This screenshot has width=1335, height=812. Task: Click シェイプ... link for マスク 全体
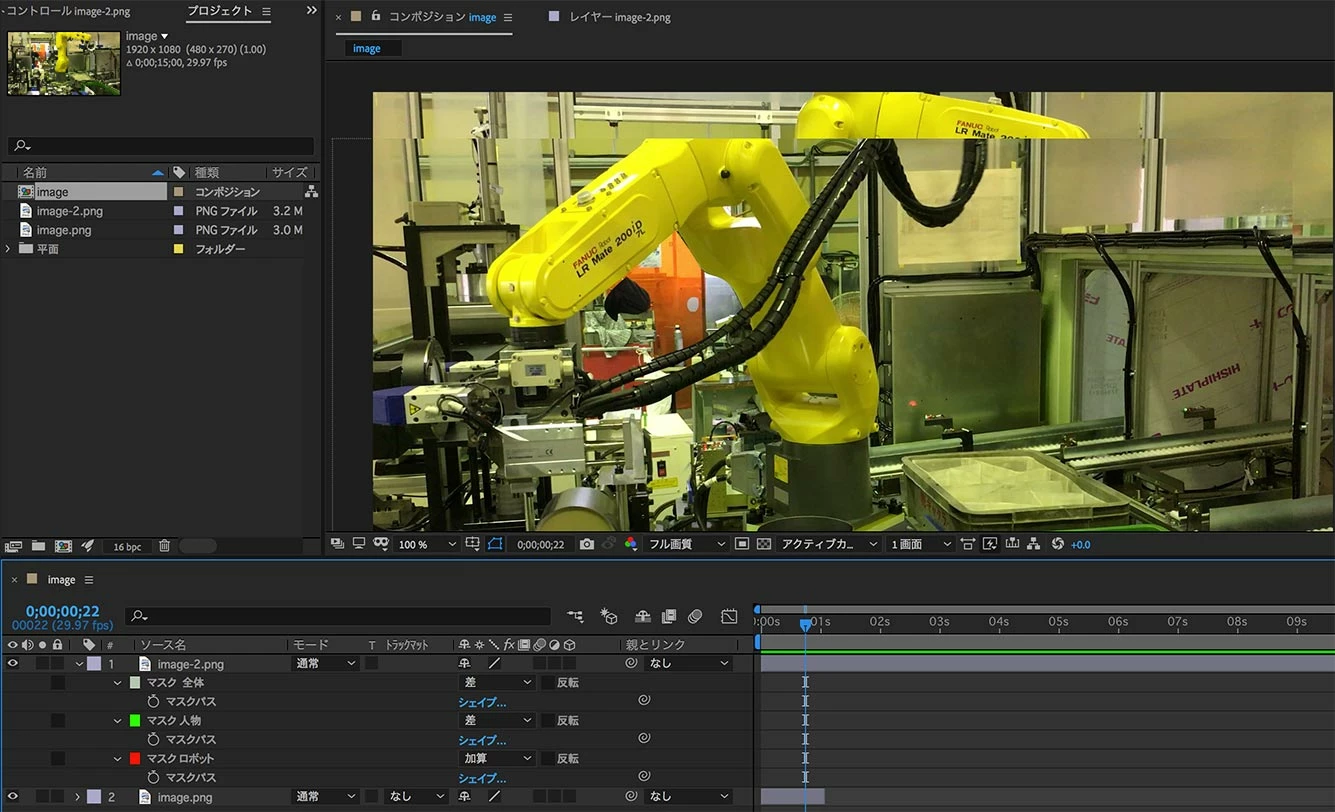(x=482, y=702)
